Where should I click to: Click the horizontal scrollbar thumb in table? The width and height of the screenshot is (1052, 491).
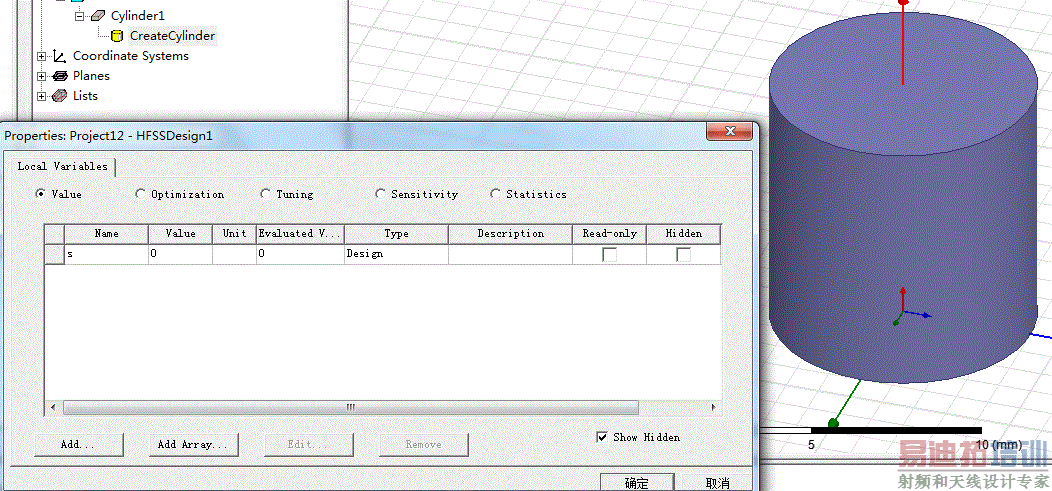pos(350,407)
